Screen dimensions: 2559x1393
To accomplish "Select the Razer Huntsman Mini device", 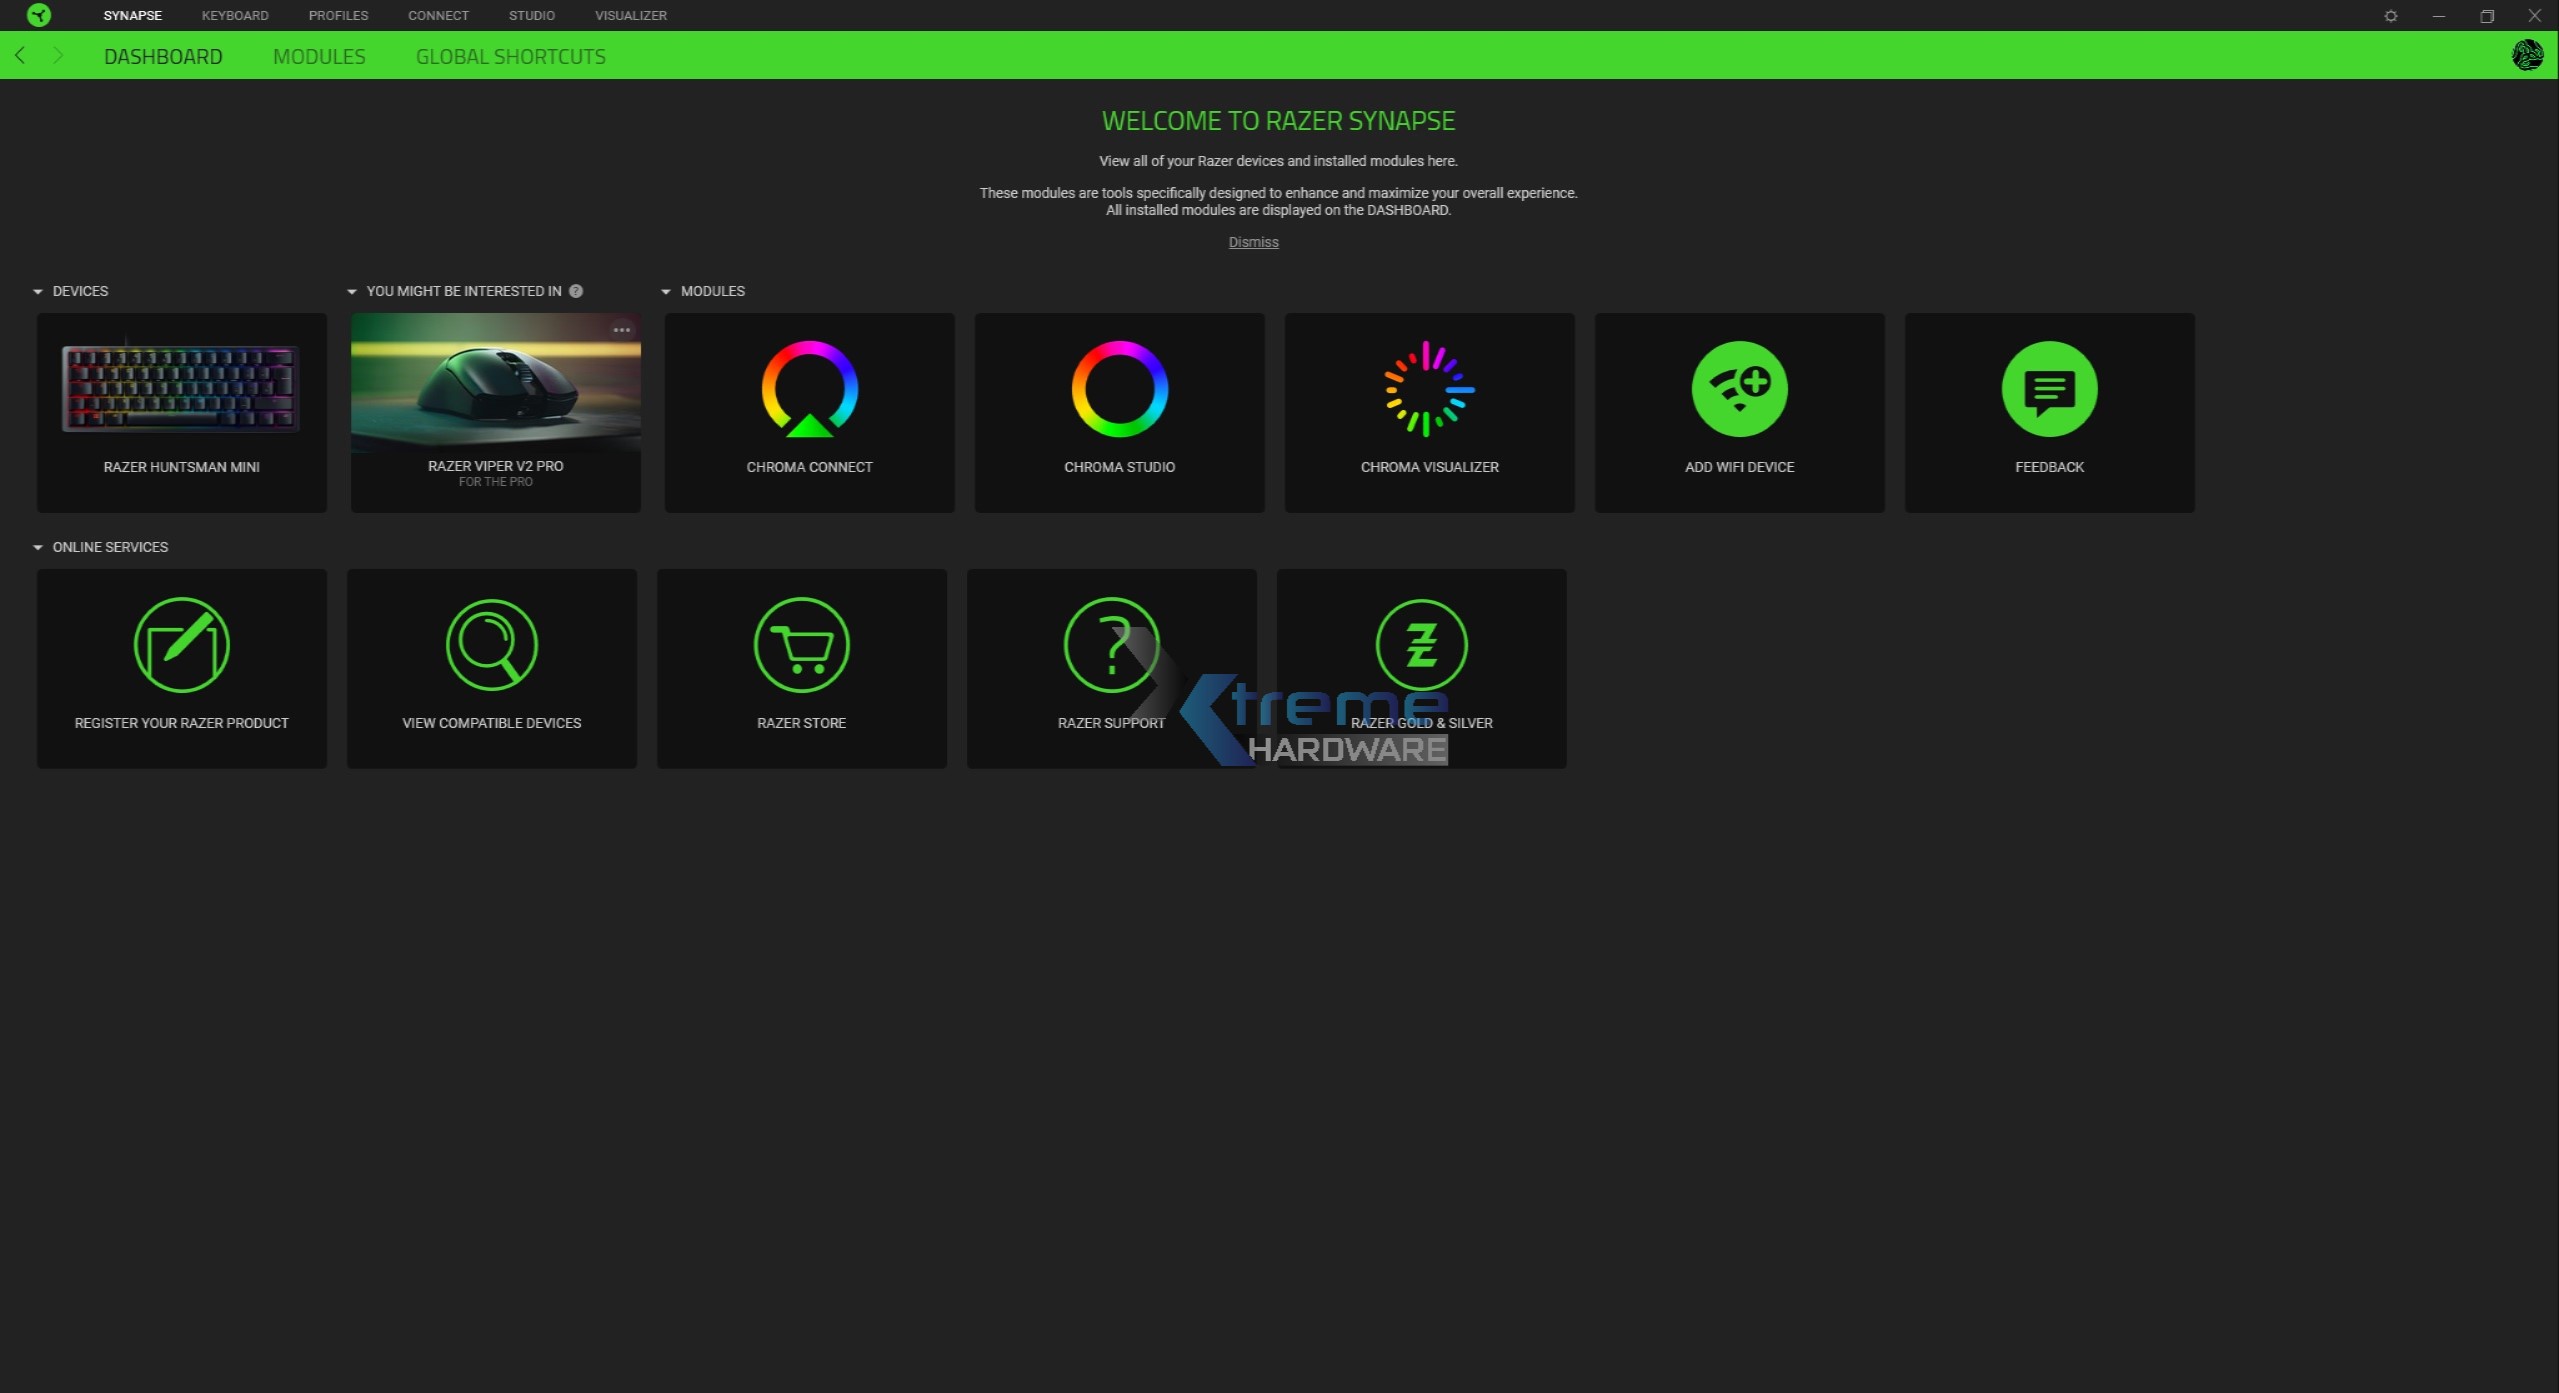I will (x=181, y=410).
